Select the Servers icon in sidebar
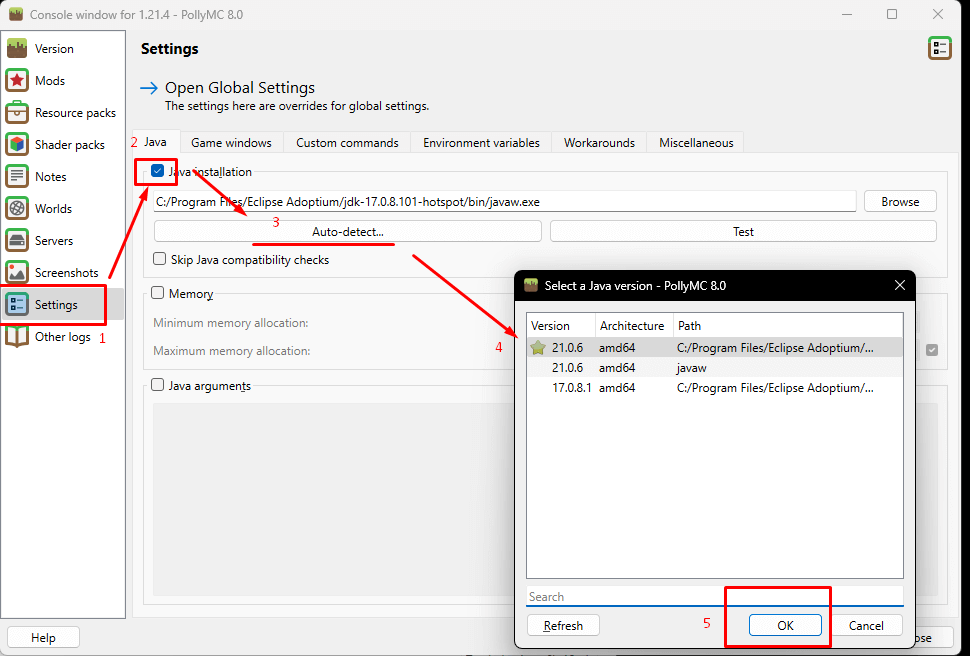 point(17,240)
